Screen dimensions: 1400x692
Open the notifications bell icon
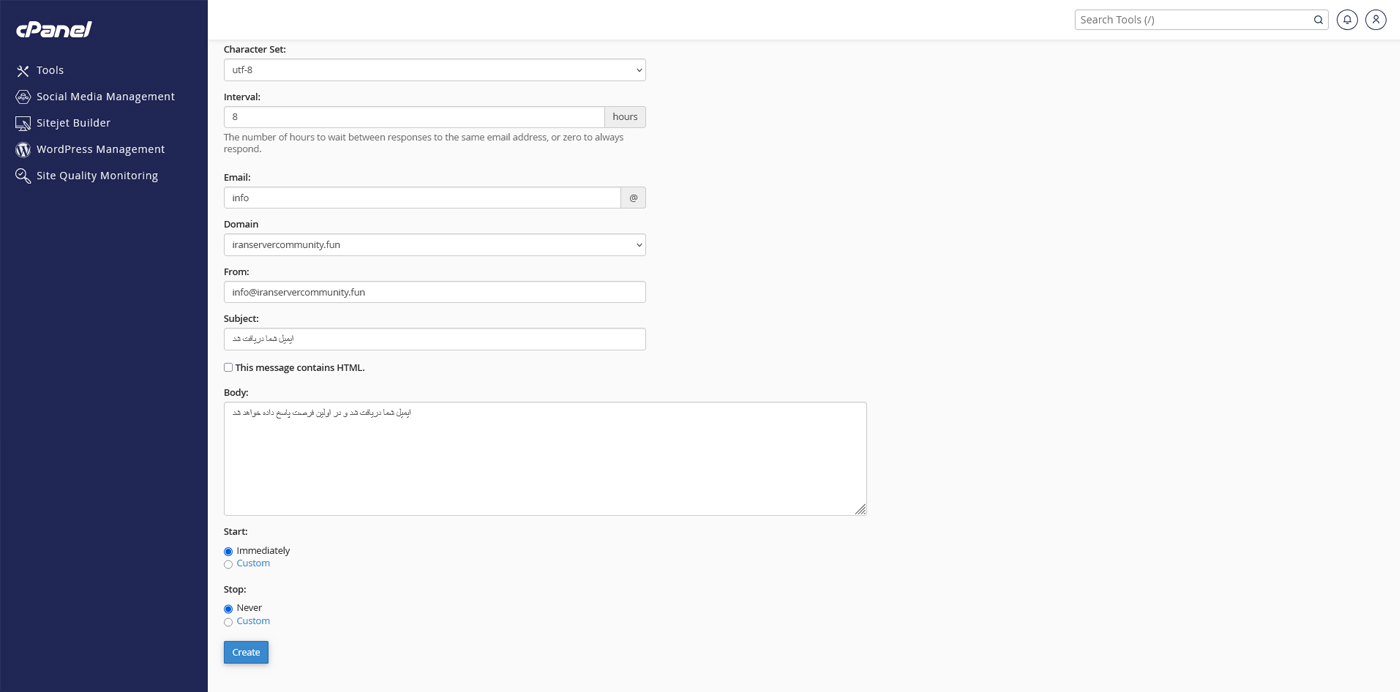(x=1347, y=19)
